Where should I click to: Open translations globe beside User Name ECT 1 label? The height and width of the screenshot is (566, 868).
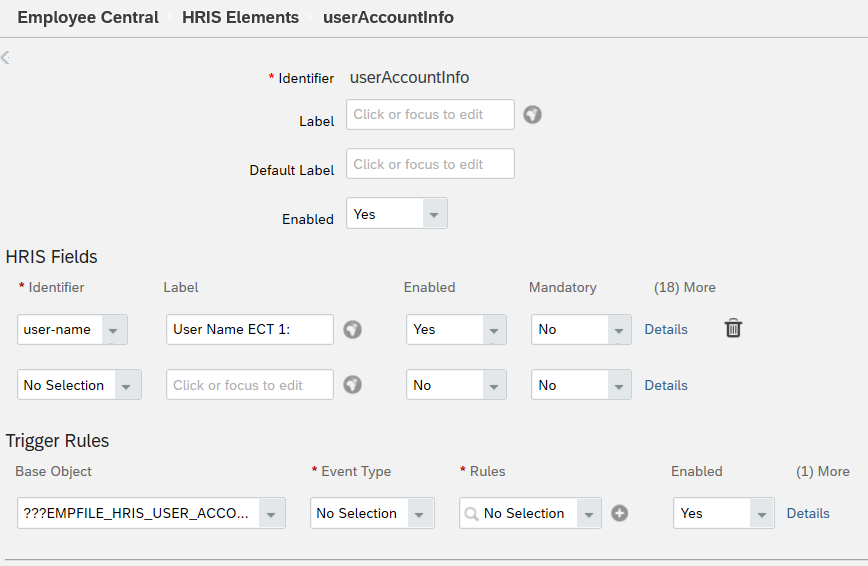(x=353, y=330)
